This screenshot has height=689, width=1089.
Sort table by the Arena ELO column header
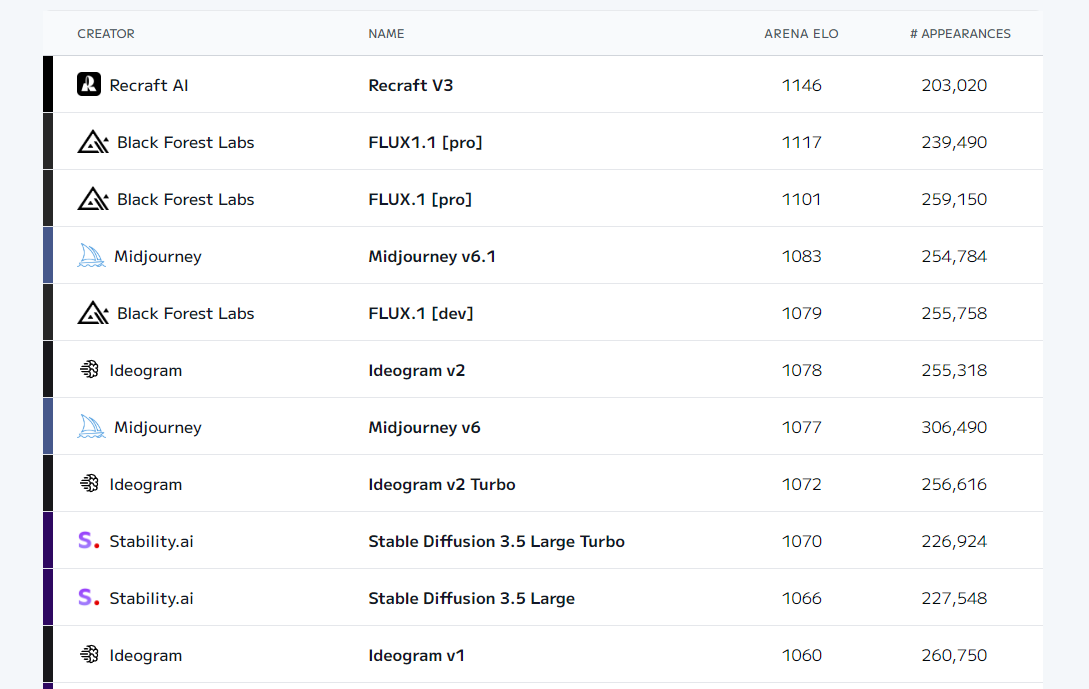coord(801,34)
